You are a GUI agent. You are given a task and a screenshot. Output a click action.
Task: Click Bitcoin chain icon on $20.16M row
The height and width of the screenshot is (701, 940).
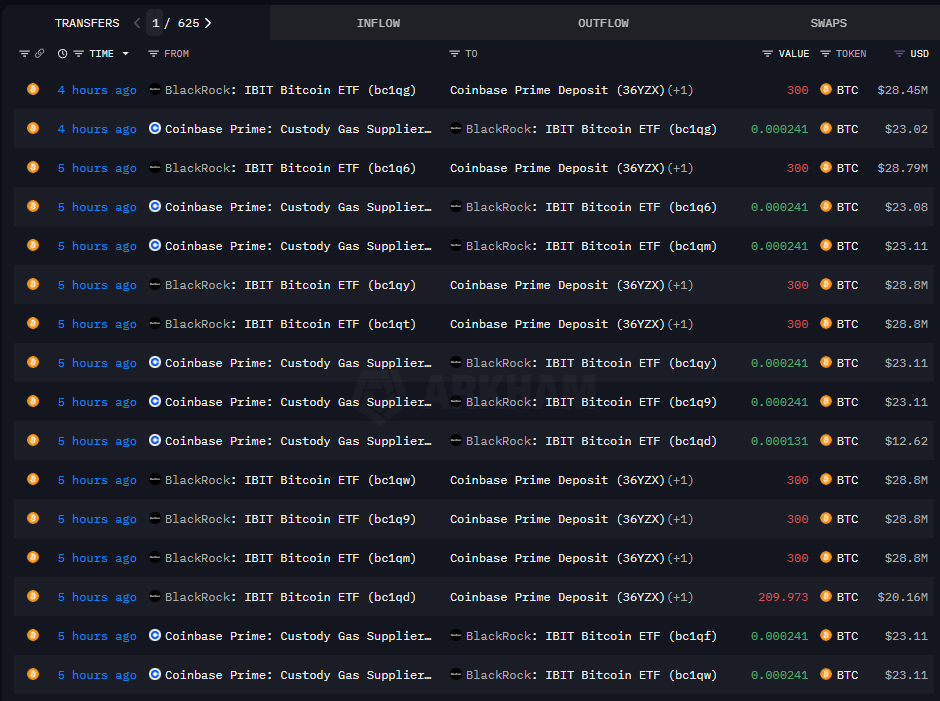pyautogui.click(x=33, y=596)
